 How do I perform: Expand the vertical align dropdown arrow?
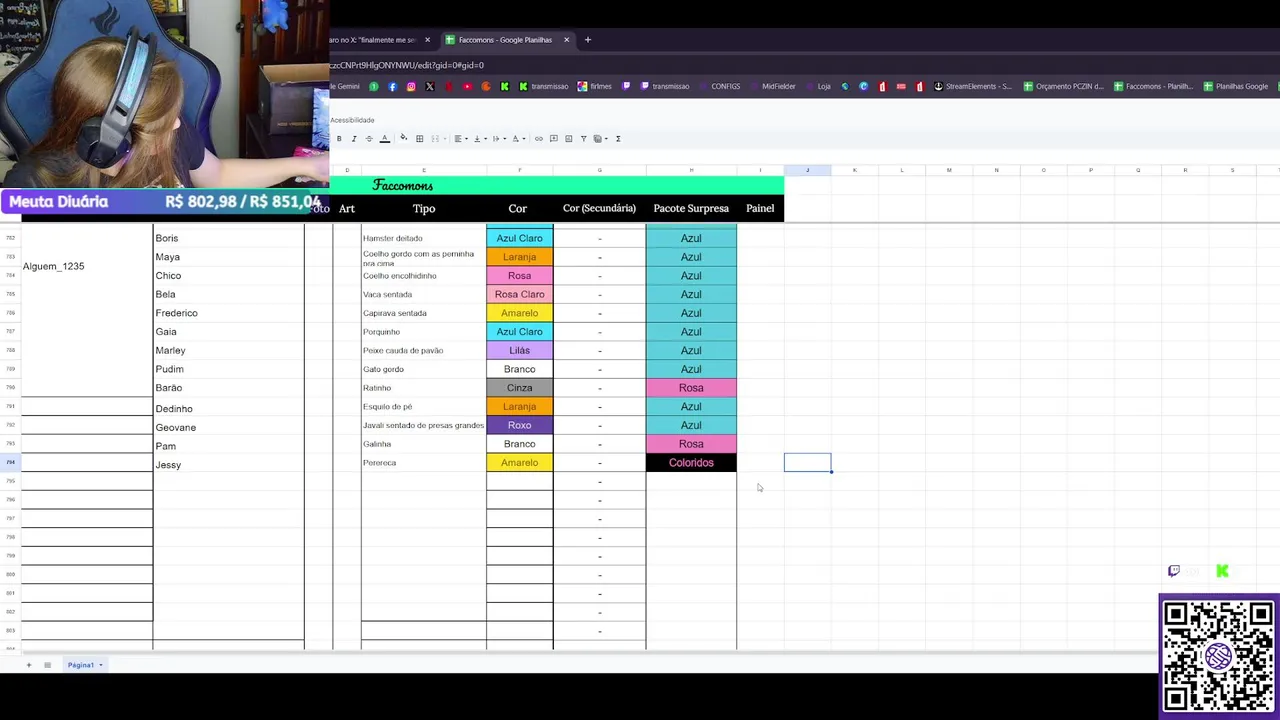tap(486, 139)
